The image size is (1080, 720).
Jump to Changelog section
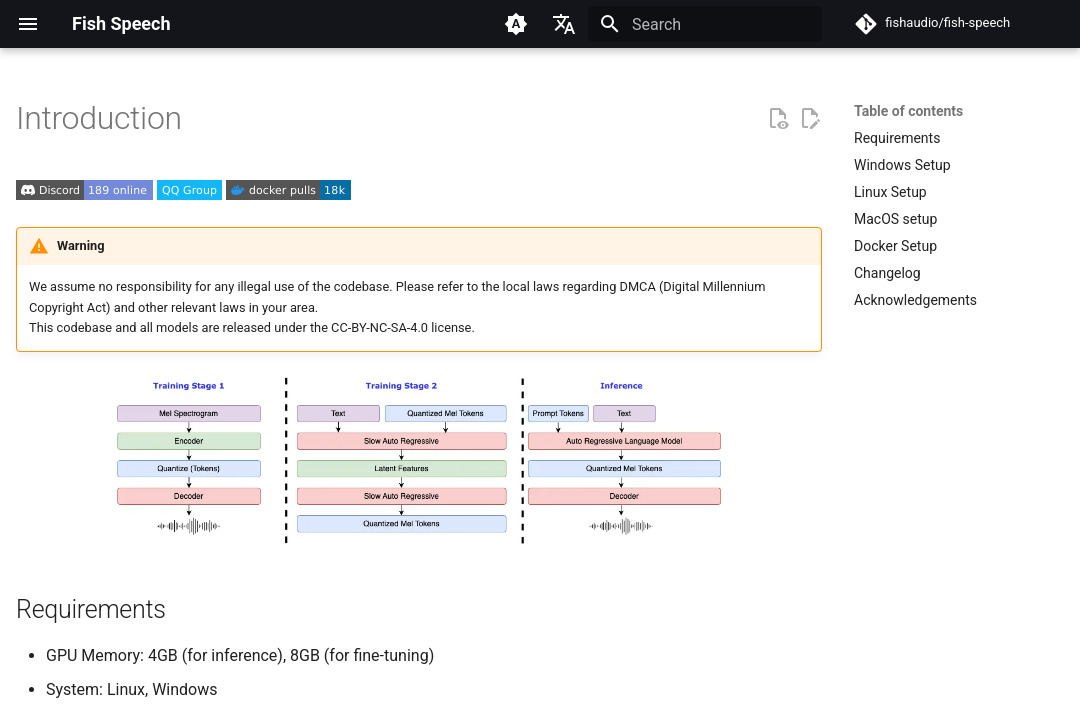tap(886, 273)
